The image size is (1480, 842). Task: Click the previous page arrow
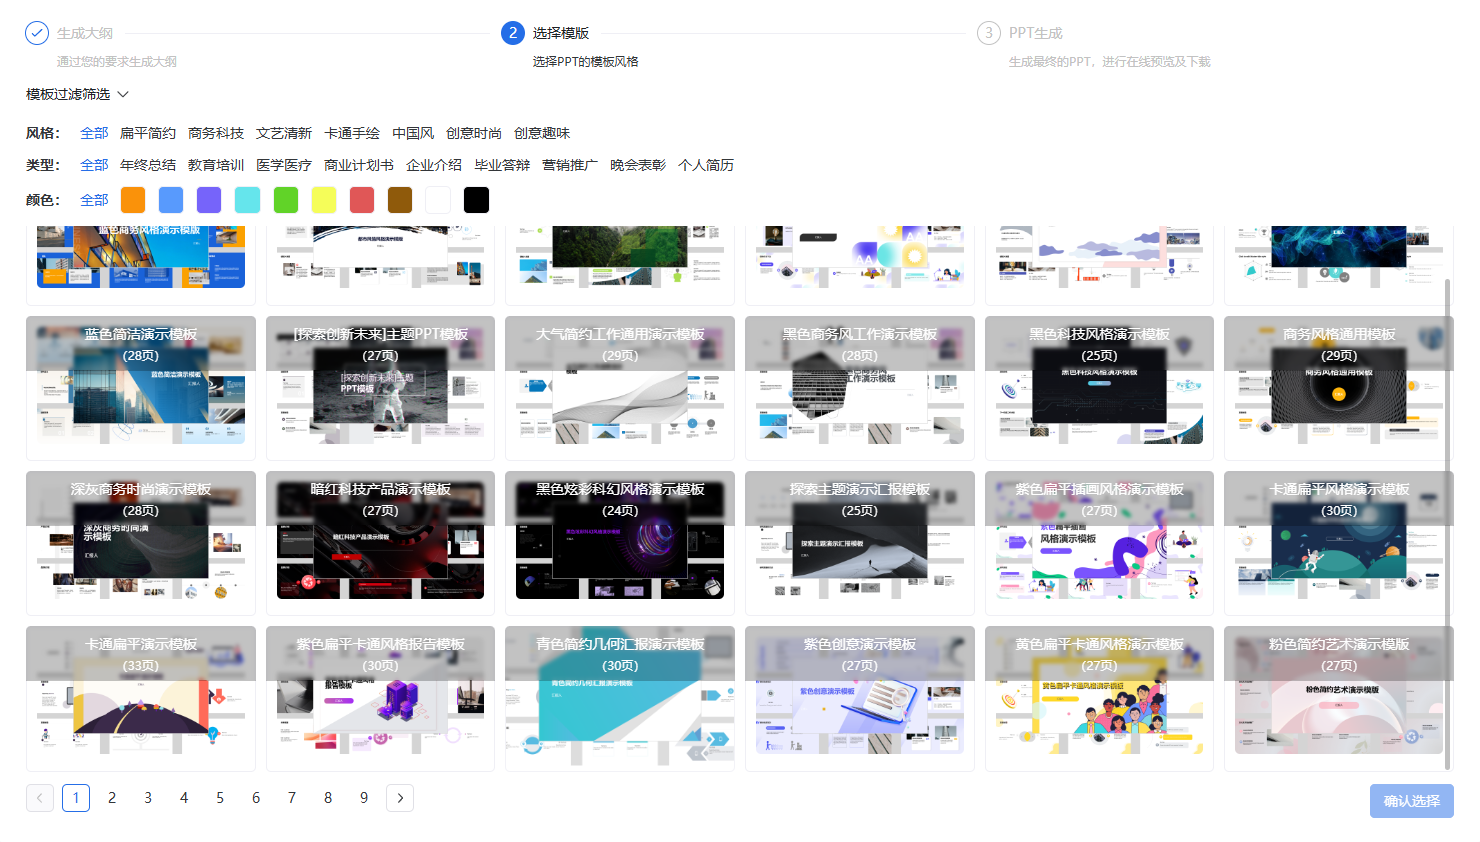click(x=40, y=797)
